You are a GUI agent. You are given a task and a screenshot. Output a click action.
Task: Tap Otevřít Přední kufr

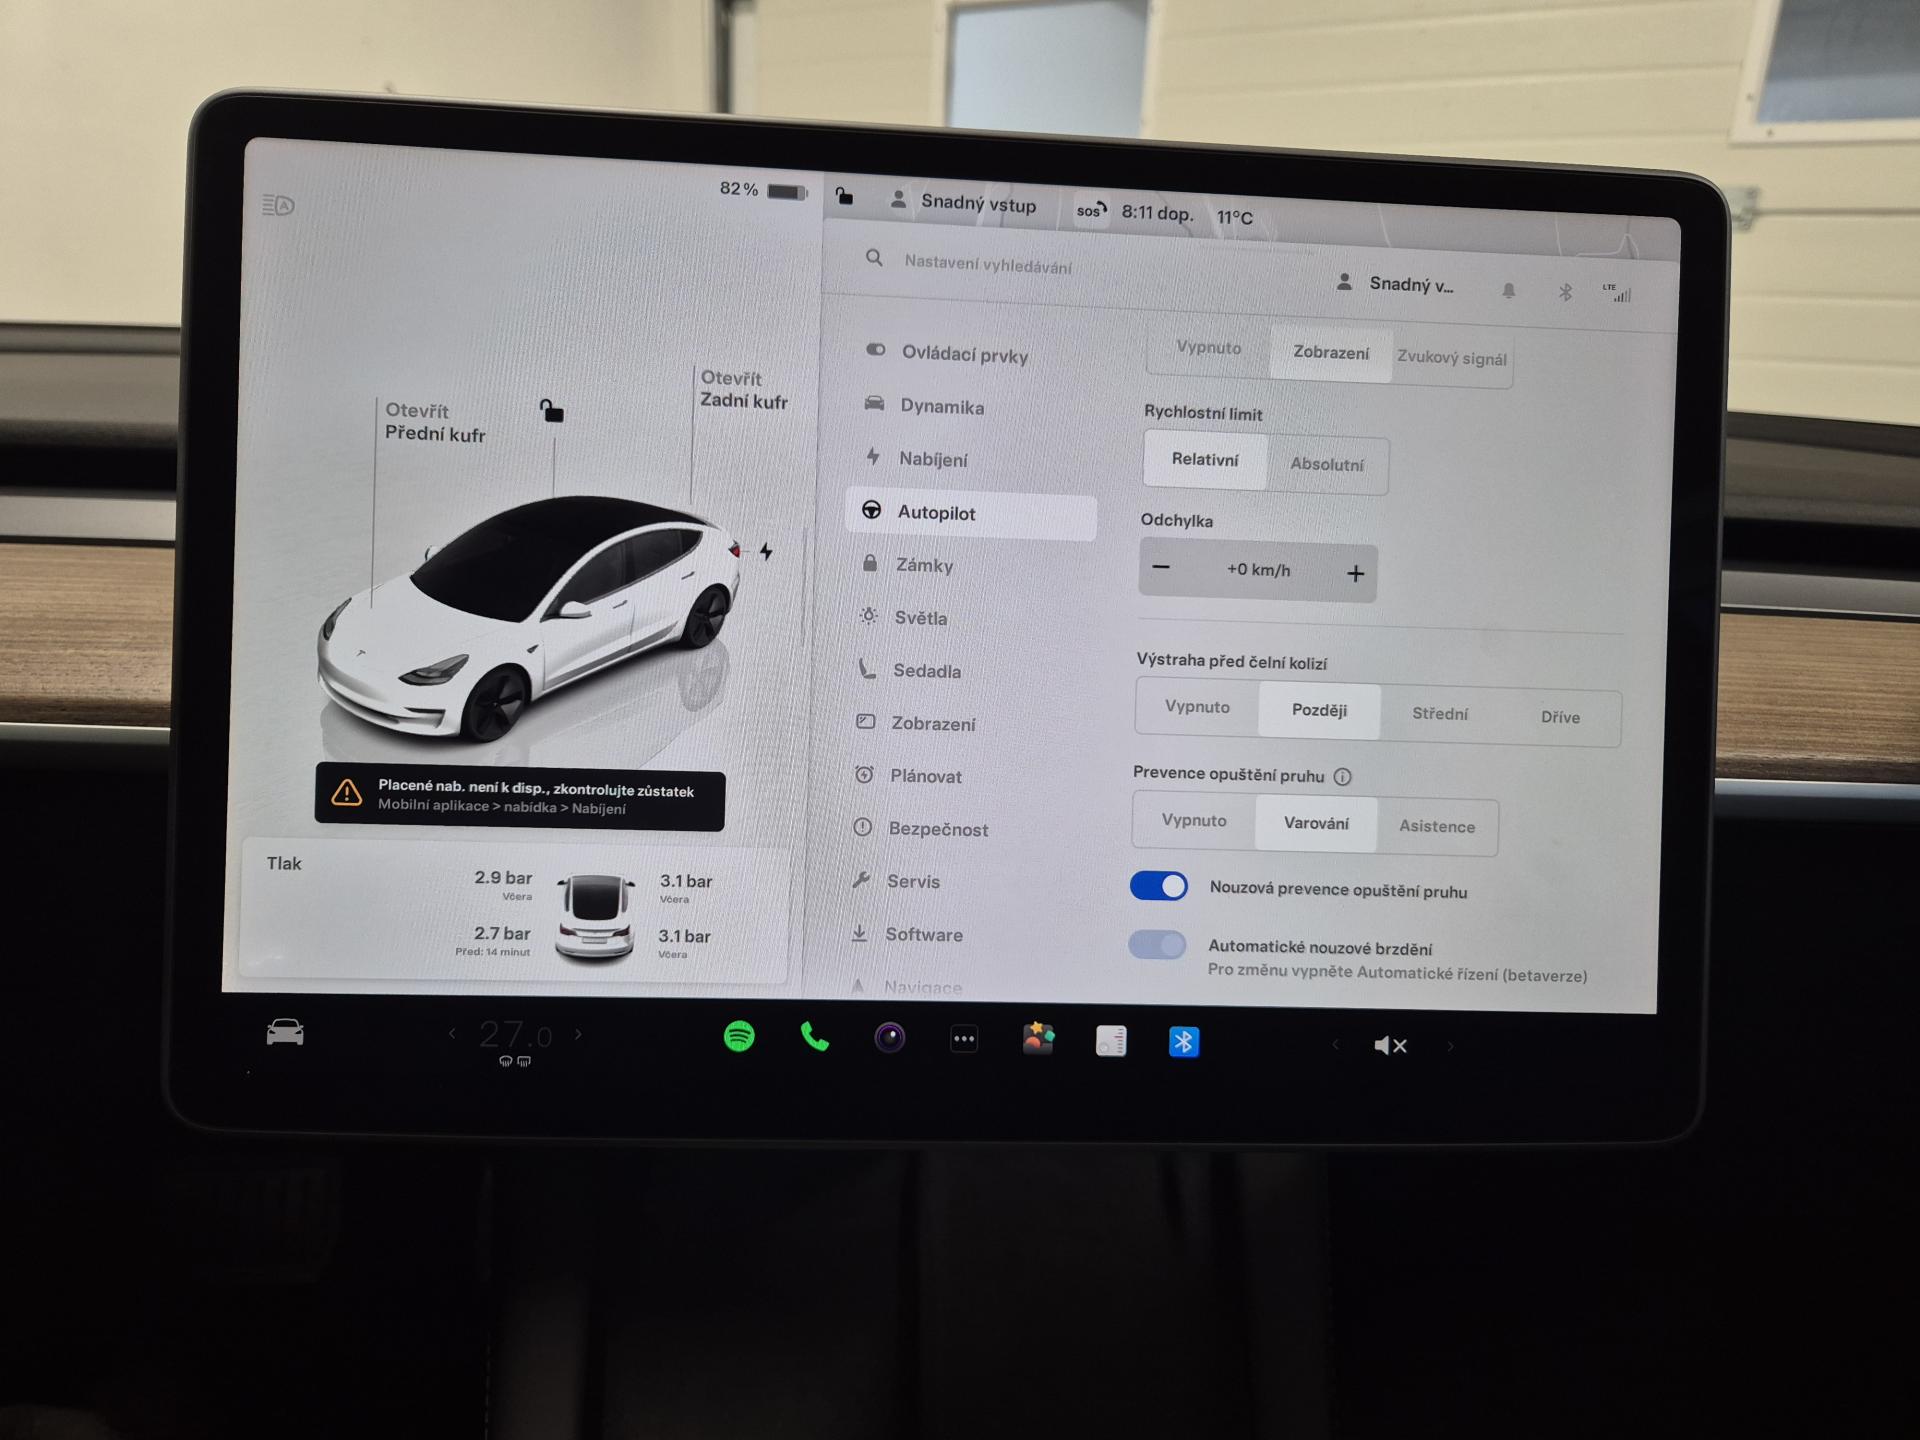[x=434, y=422]
